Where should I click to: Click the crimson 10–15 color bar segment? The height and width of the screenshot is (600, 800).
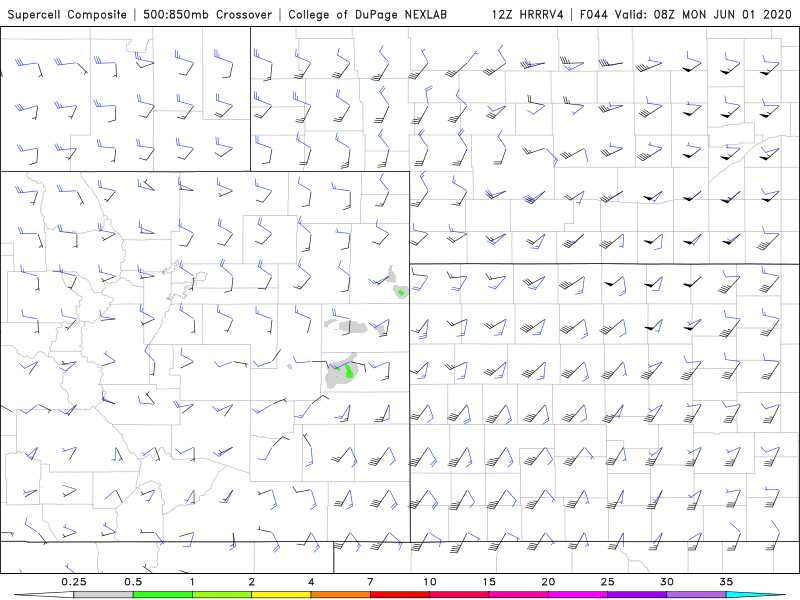coord(459,595)
